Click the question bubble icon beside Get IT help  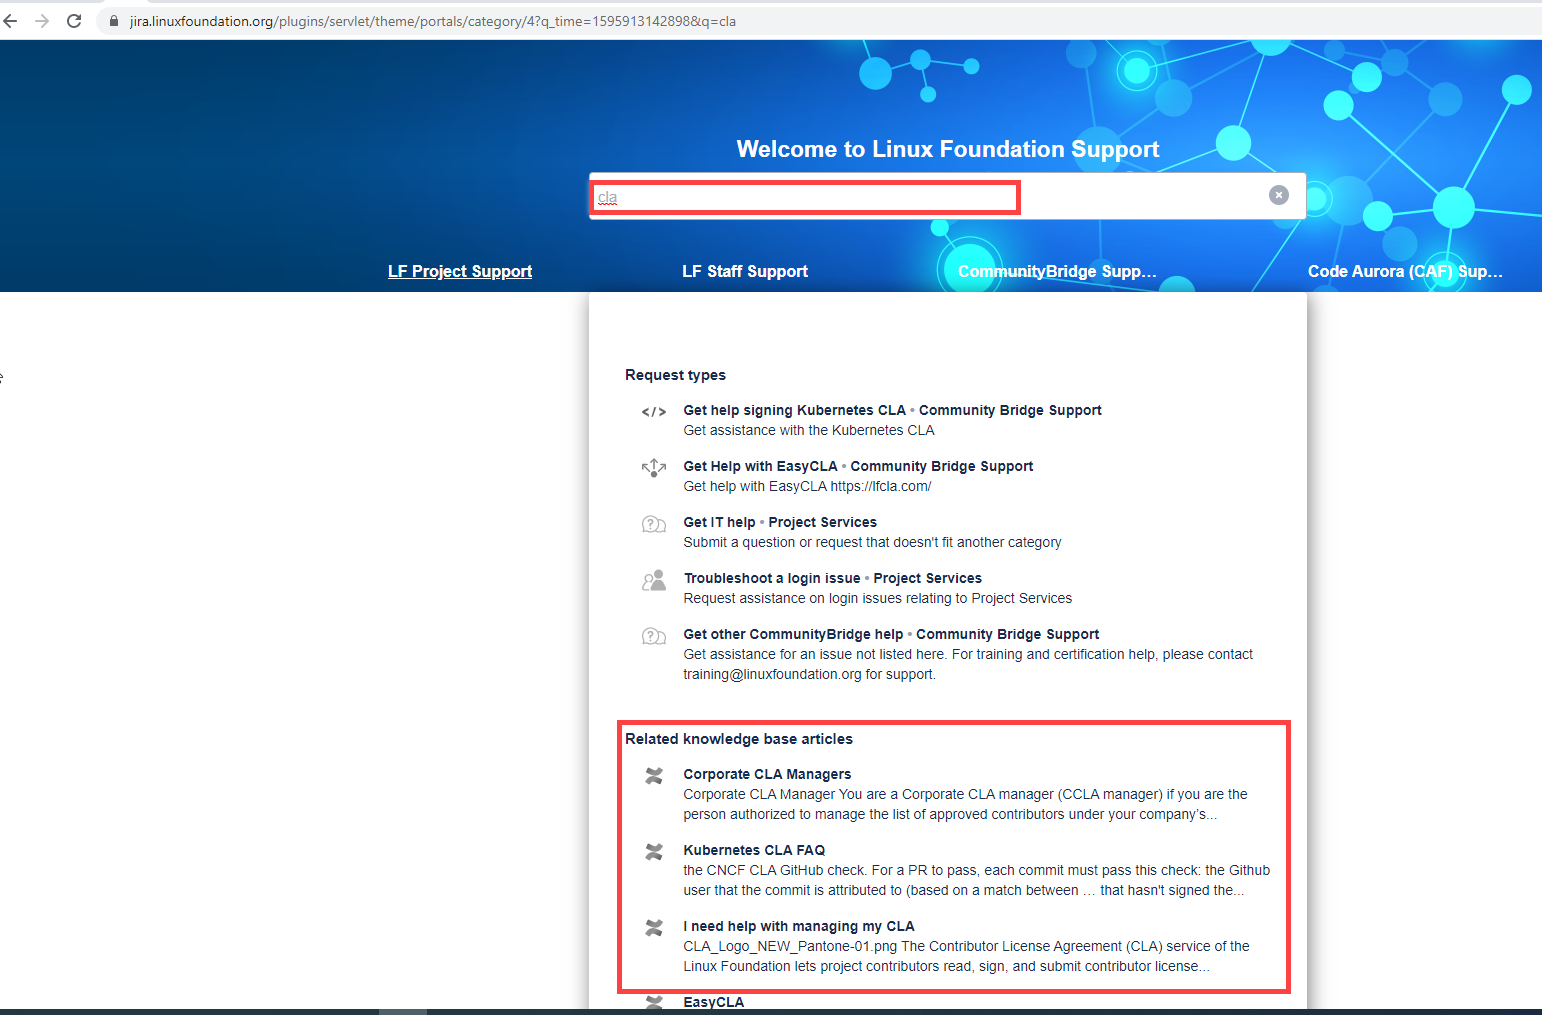coord(654,524)
